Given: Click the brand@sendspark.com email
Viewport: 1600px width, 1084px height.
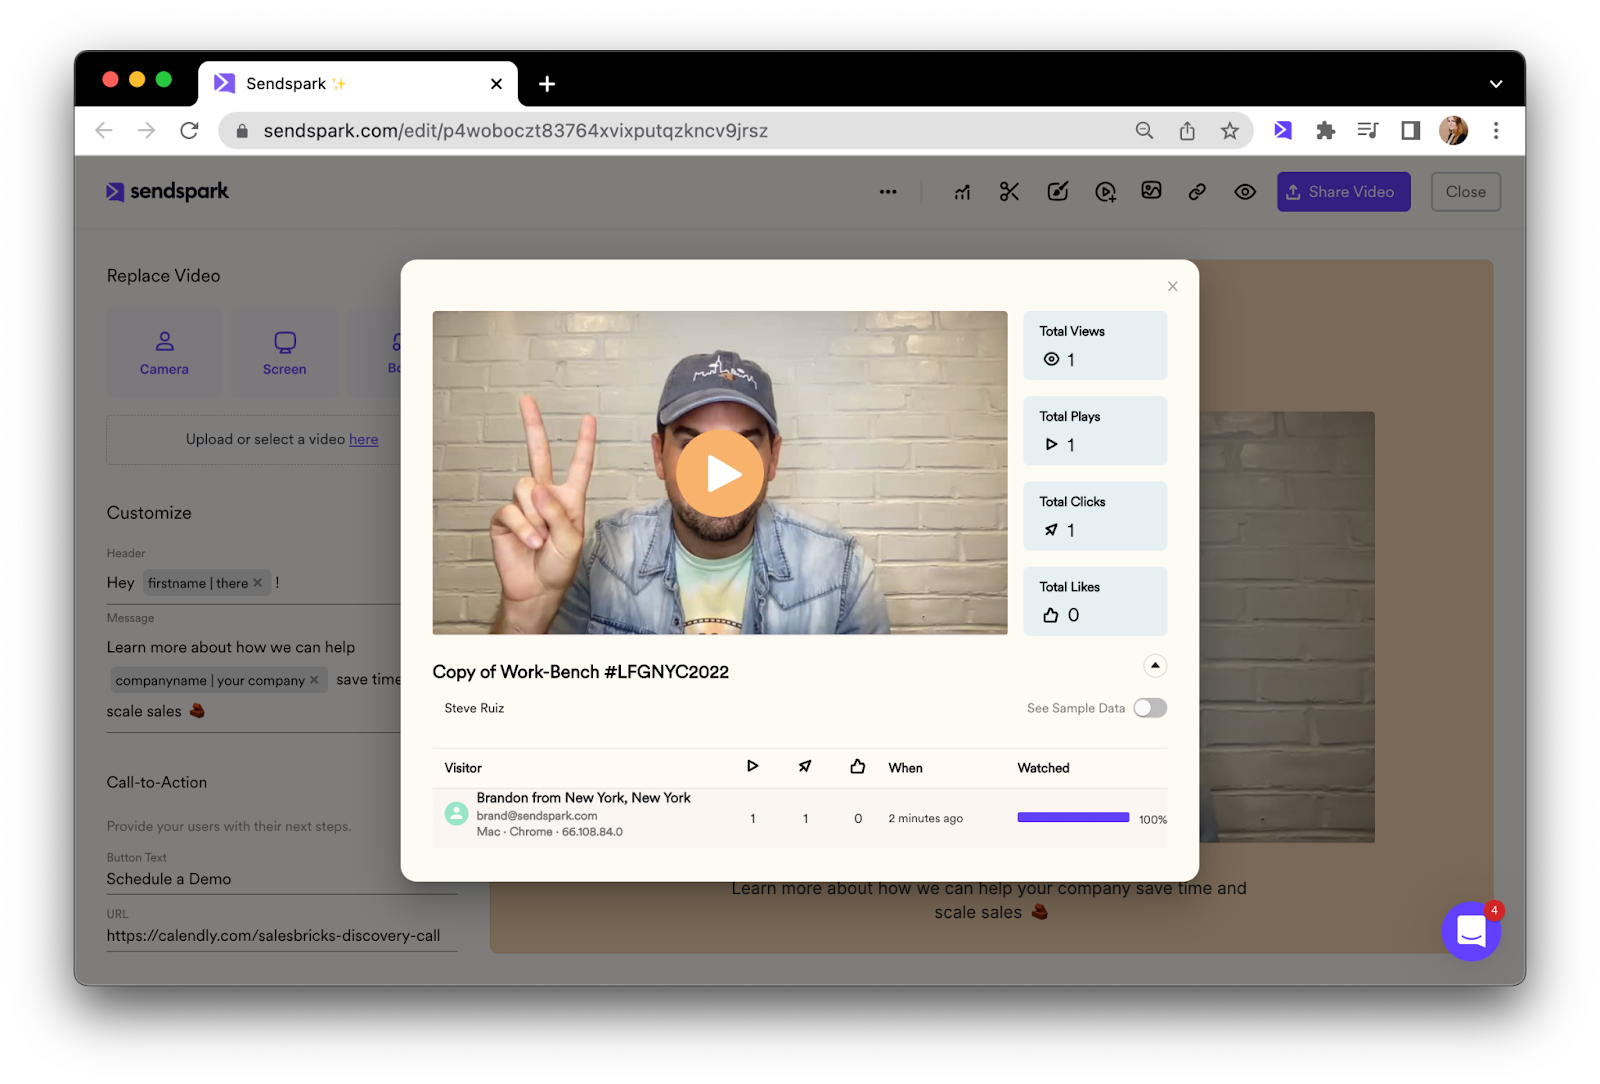Looking at the screenshot, I should (x=537, y=816).
